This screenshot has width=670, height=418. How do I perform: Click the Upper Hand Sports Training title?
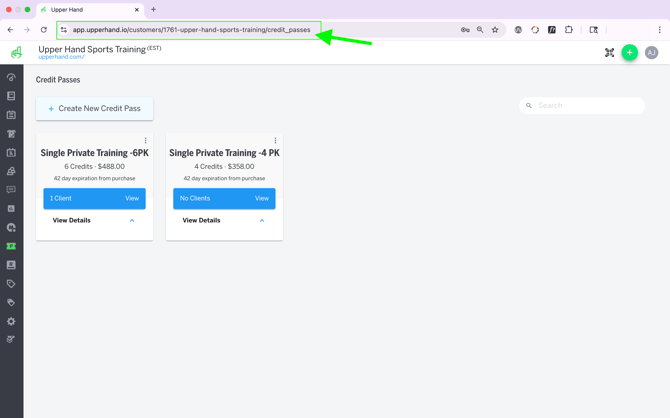point(92,49)
